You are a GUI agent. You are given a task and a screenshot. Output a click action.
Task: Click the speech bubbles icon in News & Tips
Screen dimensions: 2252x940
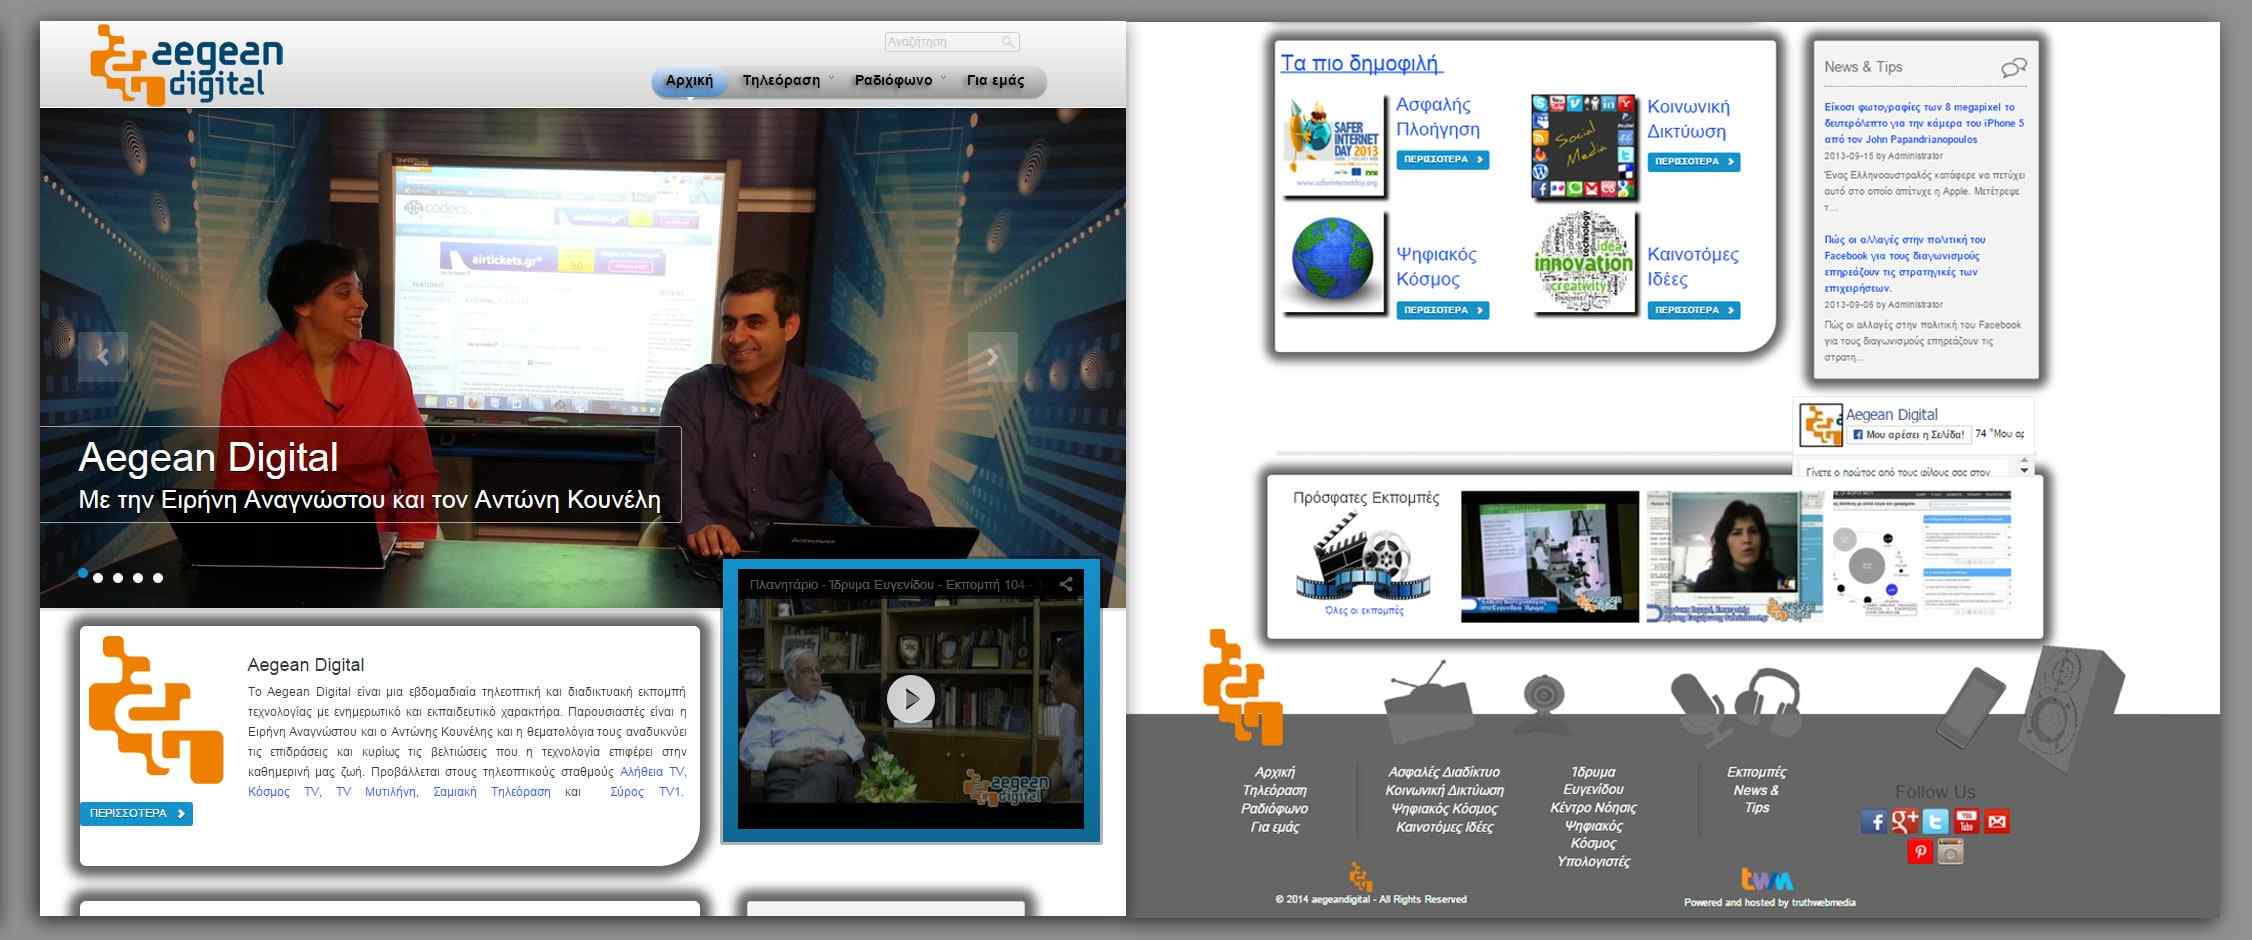tap(2014, 67)
